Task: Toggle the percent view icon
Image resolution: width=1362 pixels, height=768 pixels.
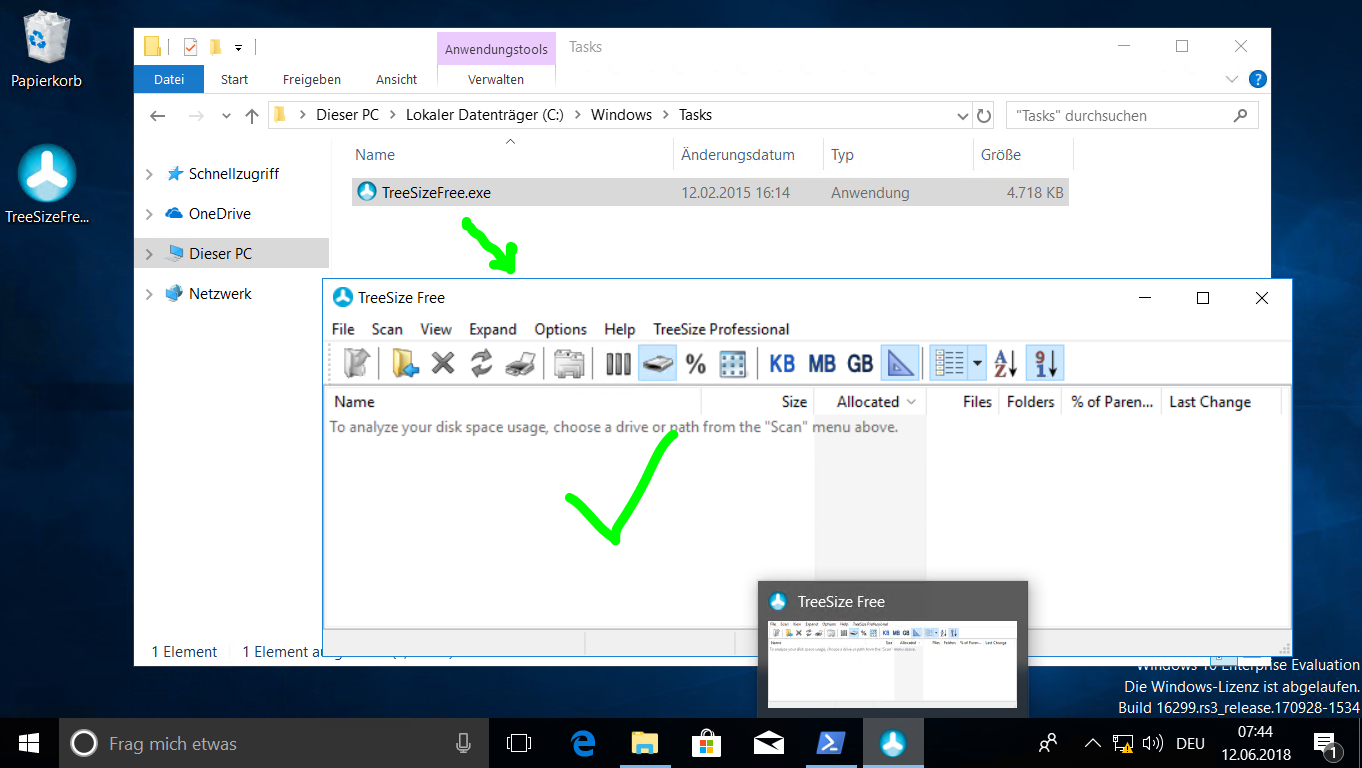Action: click(696, 363)
